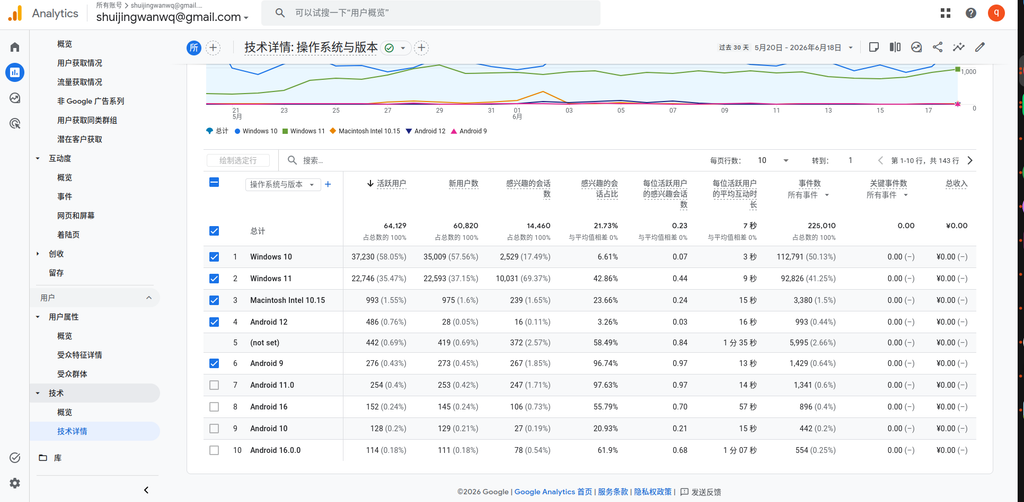Screen dimensions: 1024x502
Task: Uncheck the Windows 11 row checkbox
Action: click(x=214, y=279)
